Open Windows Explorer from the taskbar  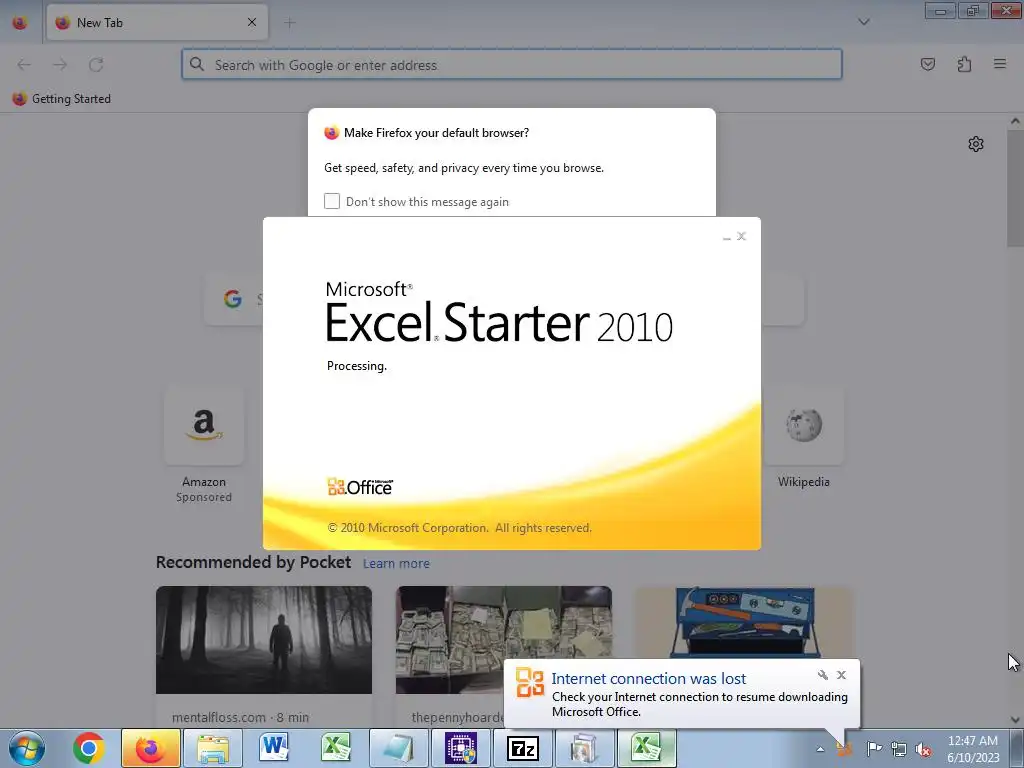[213, 748]
